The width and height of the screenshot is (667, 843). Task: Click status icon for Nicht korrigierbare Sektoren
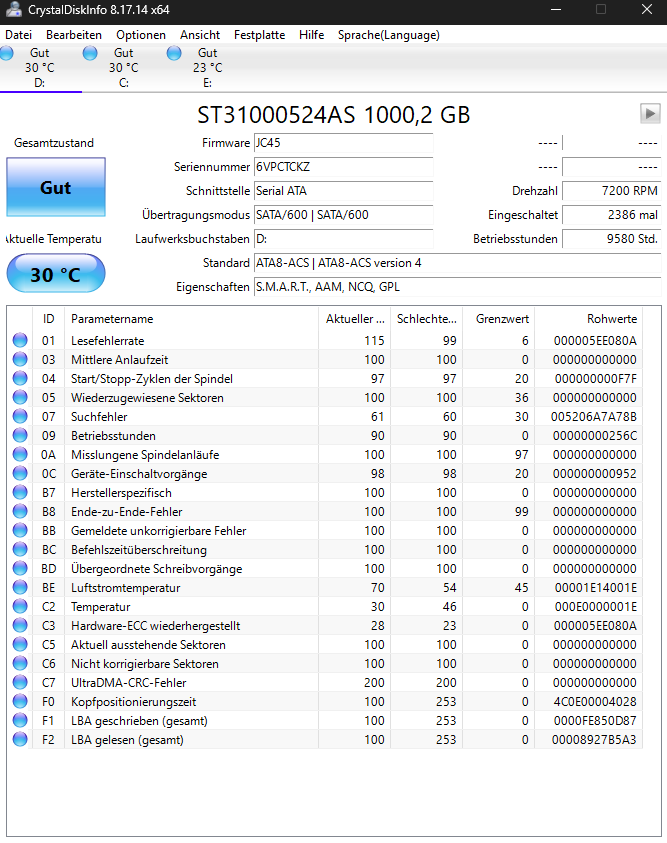[20, 663]
